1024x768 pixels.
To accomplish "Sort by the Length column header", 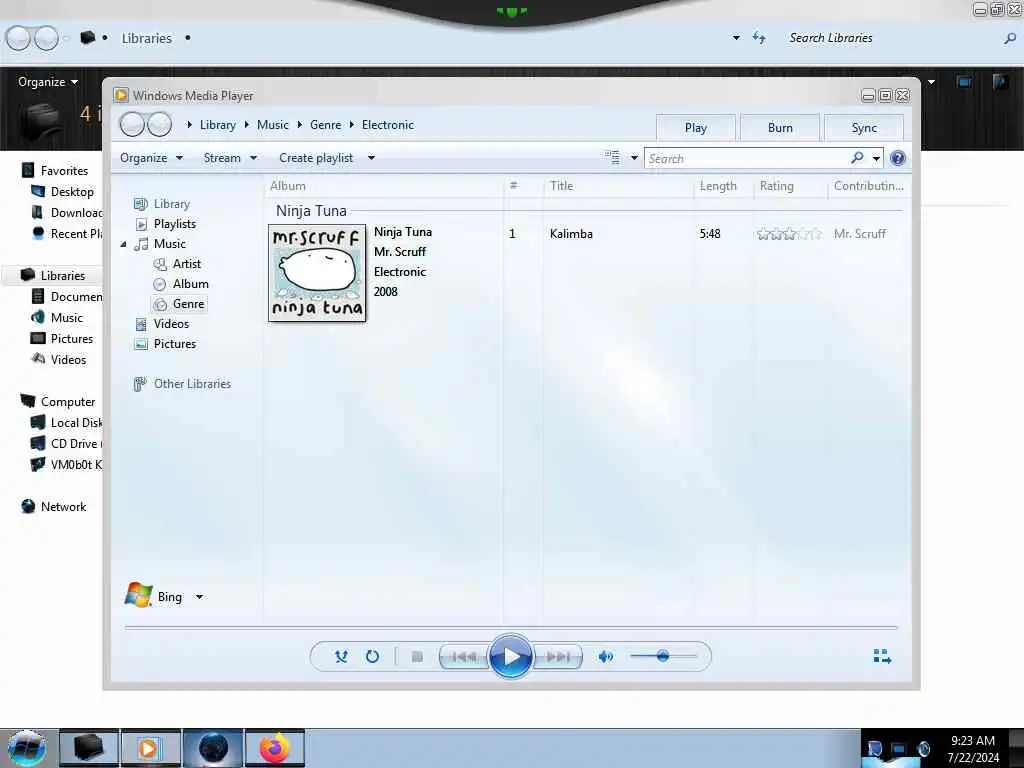I will coord(724,186).
